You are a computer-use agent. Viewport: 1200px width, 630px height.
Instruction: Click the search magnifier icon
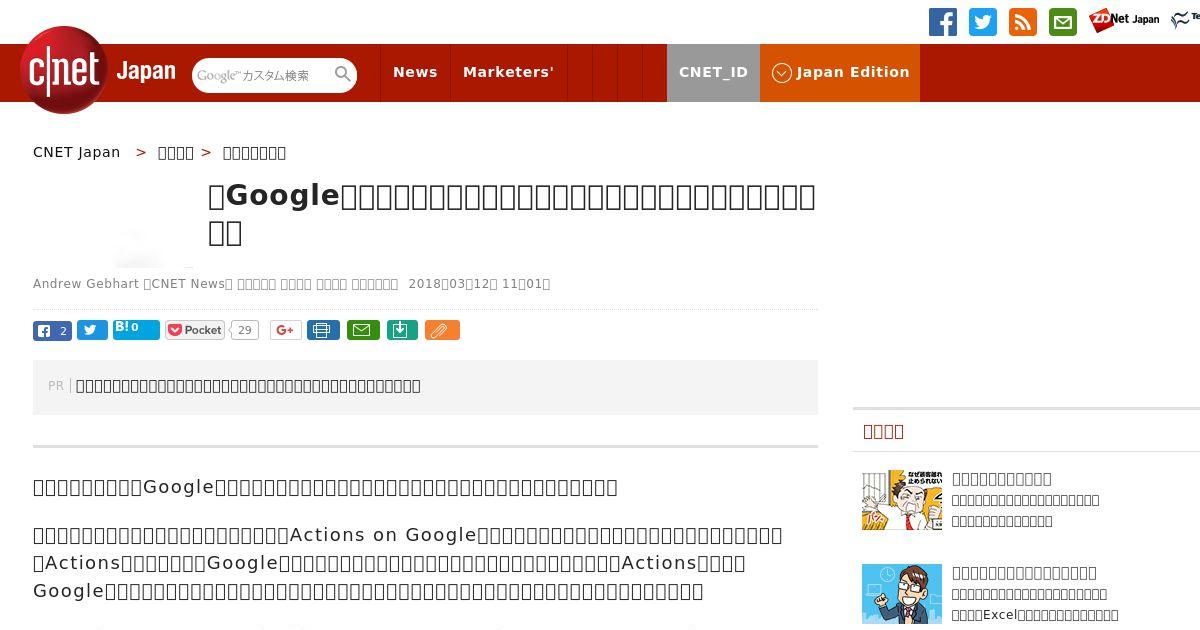pos(343,75)
